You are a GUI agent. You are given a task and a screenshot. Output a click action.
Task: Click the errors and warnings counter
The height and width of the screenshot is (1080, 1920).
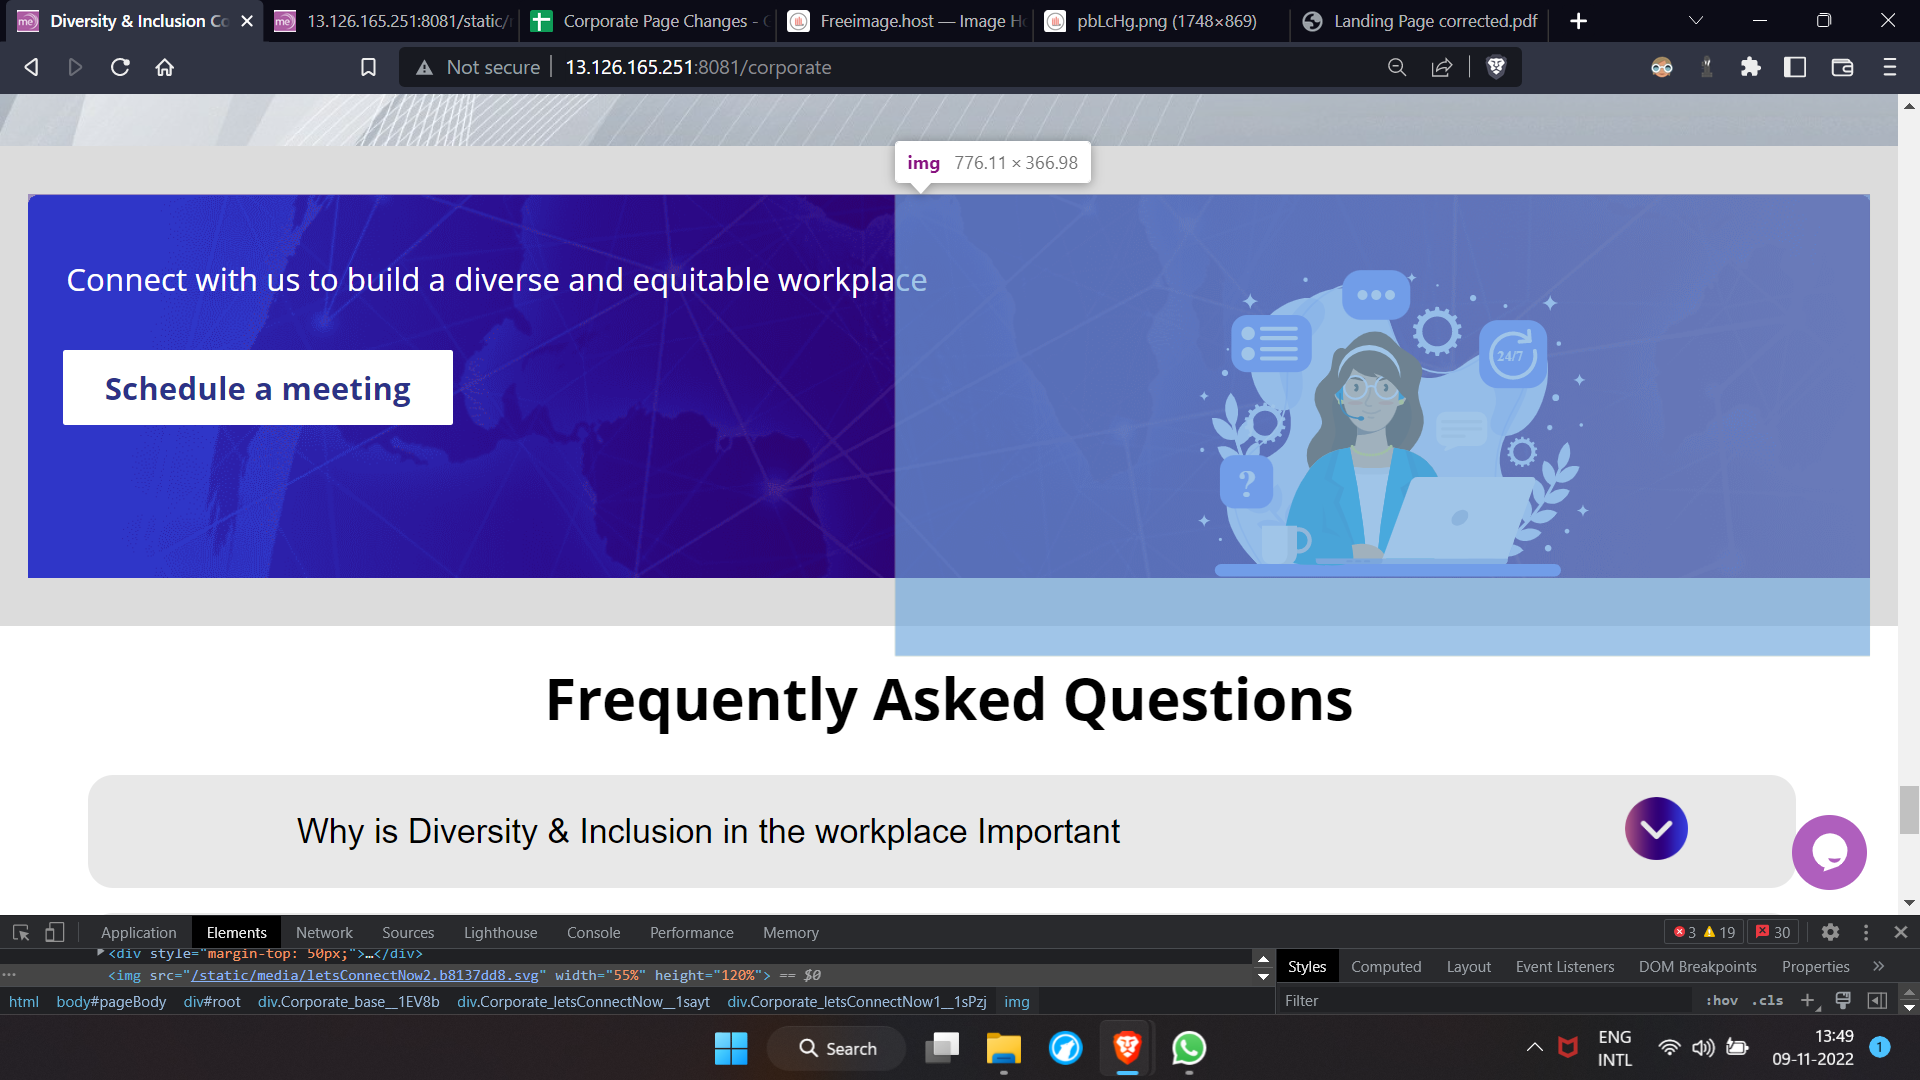1705,932
